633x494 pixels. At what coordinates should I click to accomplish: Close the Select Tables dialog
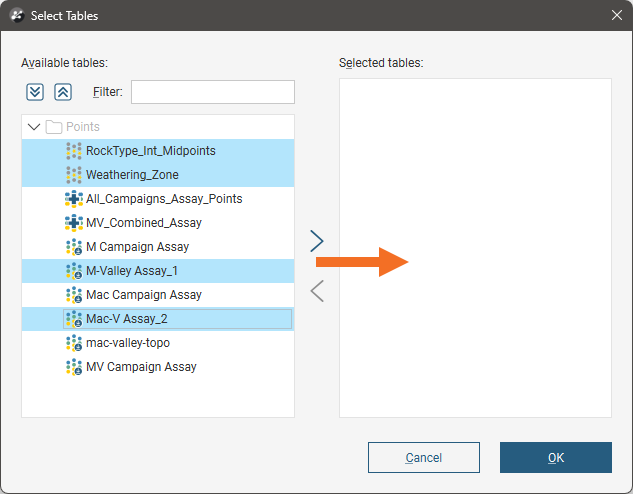click(x=615, y=16)
